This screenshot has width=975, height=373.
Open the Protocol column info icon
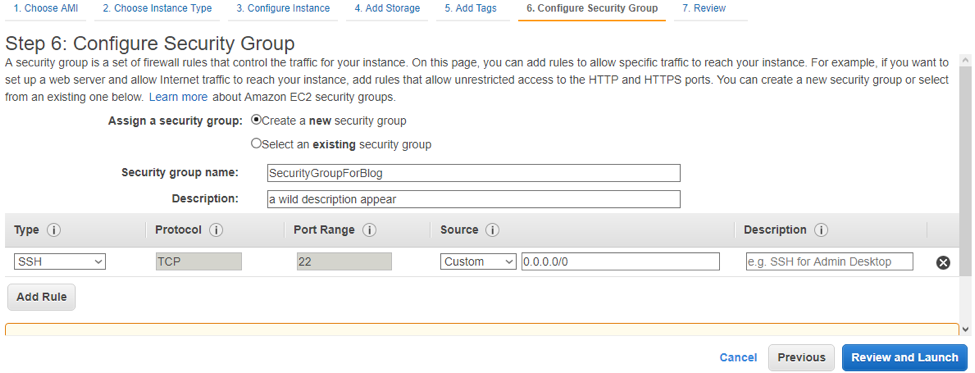coord(216,230)
